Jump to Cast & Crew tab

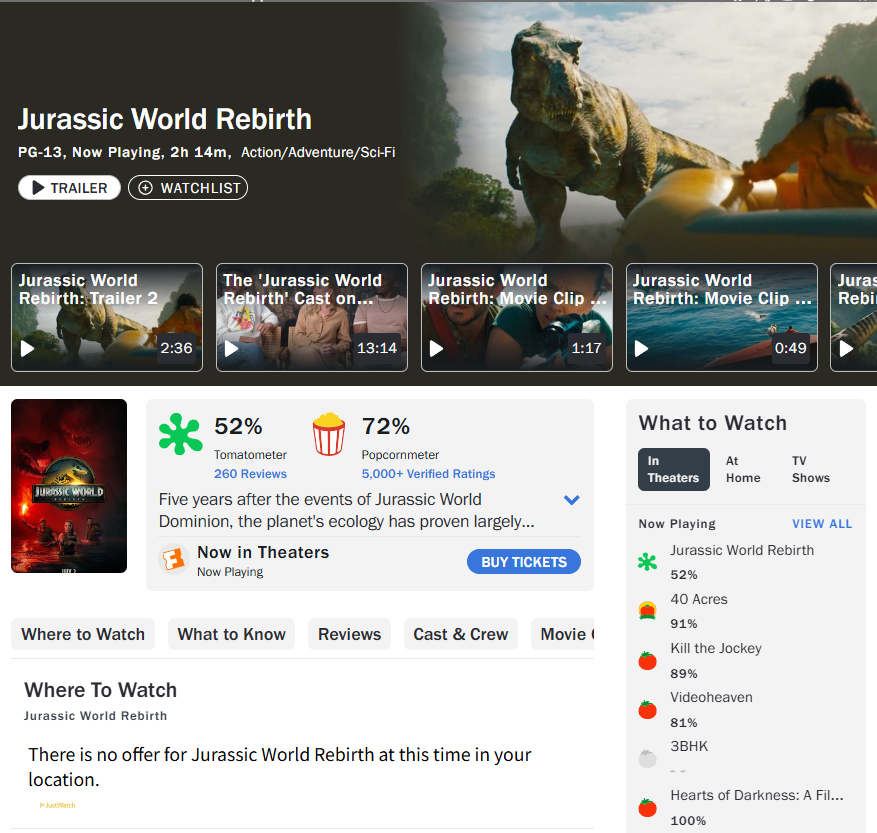coord(461,634)
